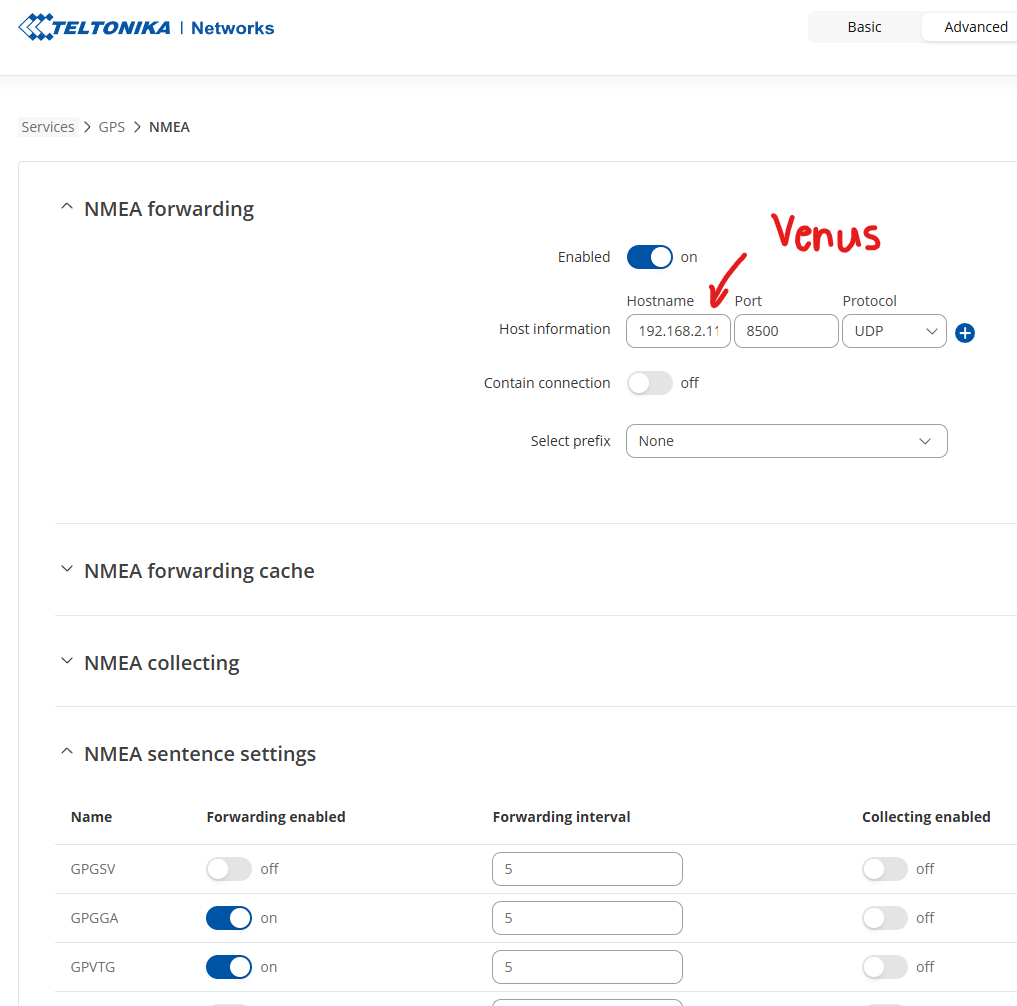Viewport: 1017px width, 1006px height.
Task: Toggle the Contain connection switch
Action: pos(650,383)
